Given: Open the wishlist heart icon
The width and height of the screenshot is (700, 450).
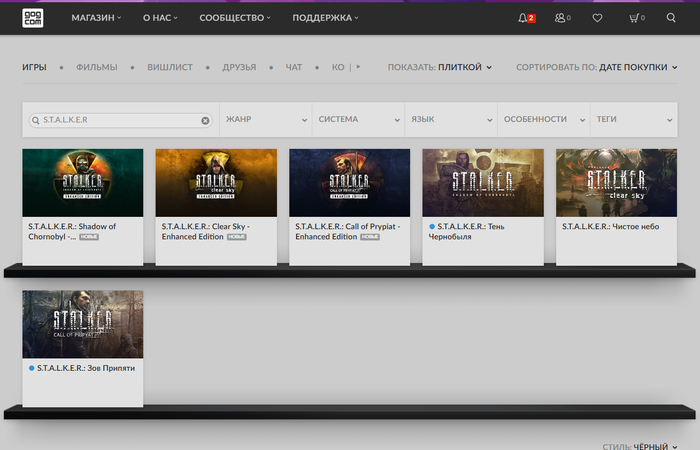Looking at the screenshot, I should coord(597,18).
